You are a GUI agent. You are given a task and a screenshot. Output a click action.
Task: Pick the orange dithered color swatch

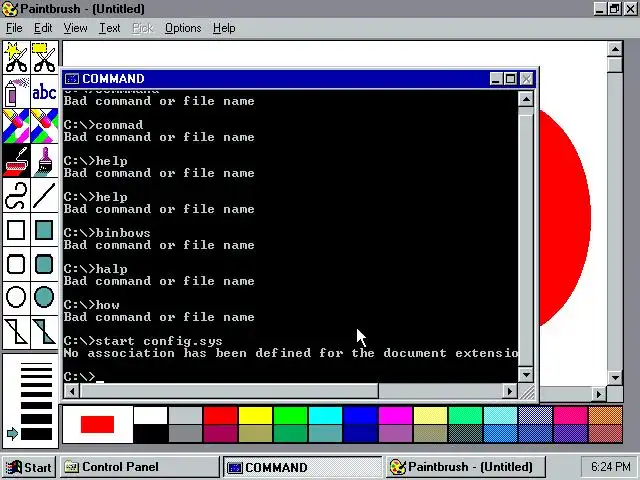click(606, 416)
